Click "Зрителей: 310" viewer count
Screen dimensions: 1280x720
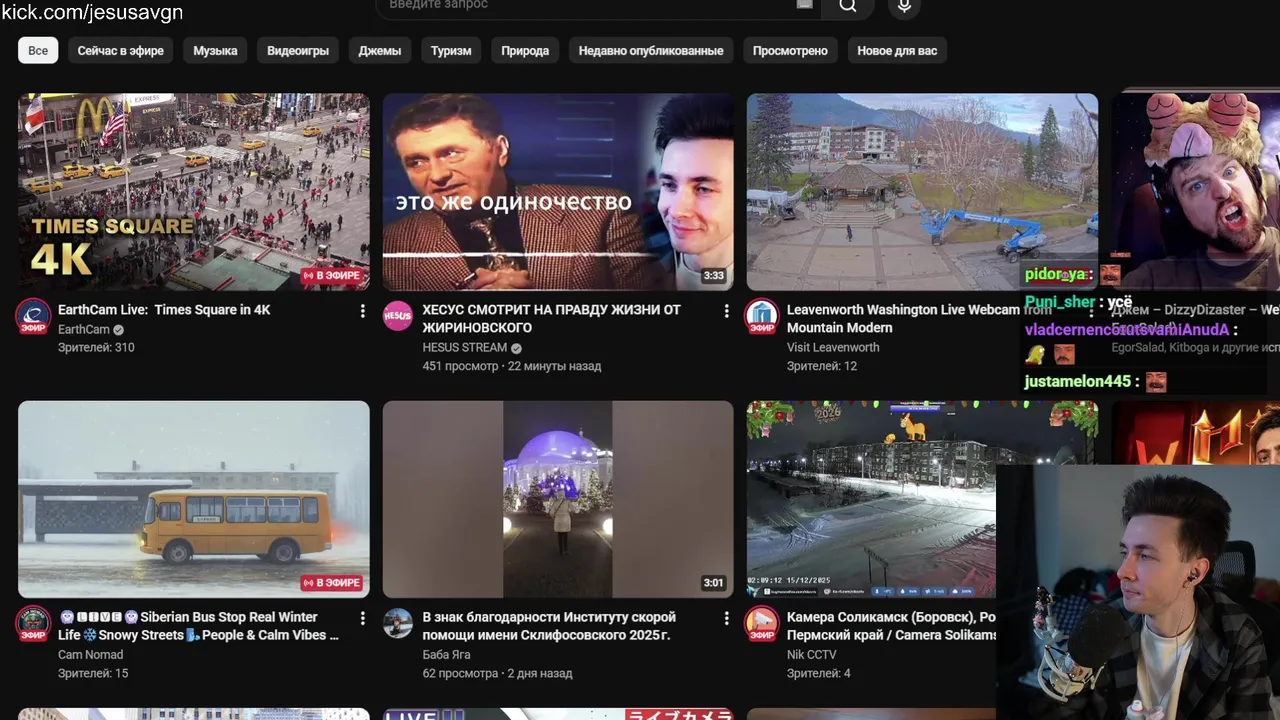[x=96, y=348]
